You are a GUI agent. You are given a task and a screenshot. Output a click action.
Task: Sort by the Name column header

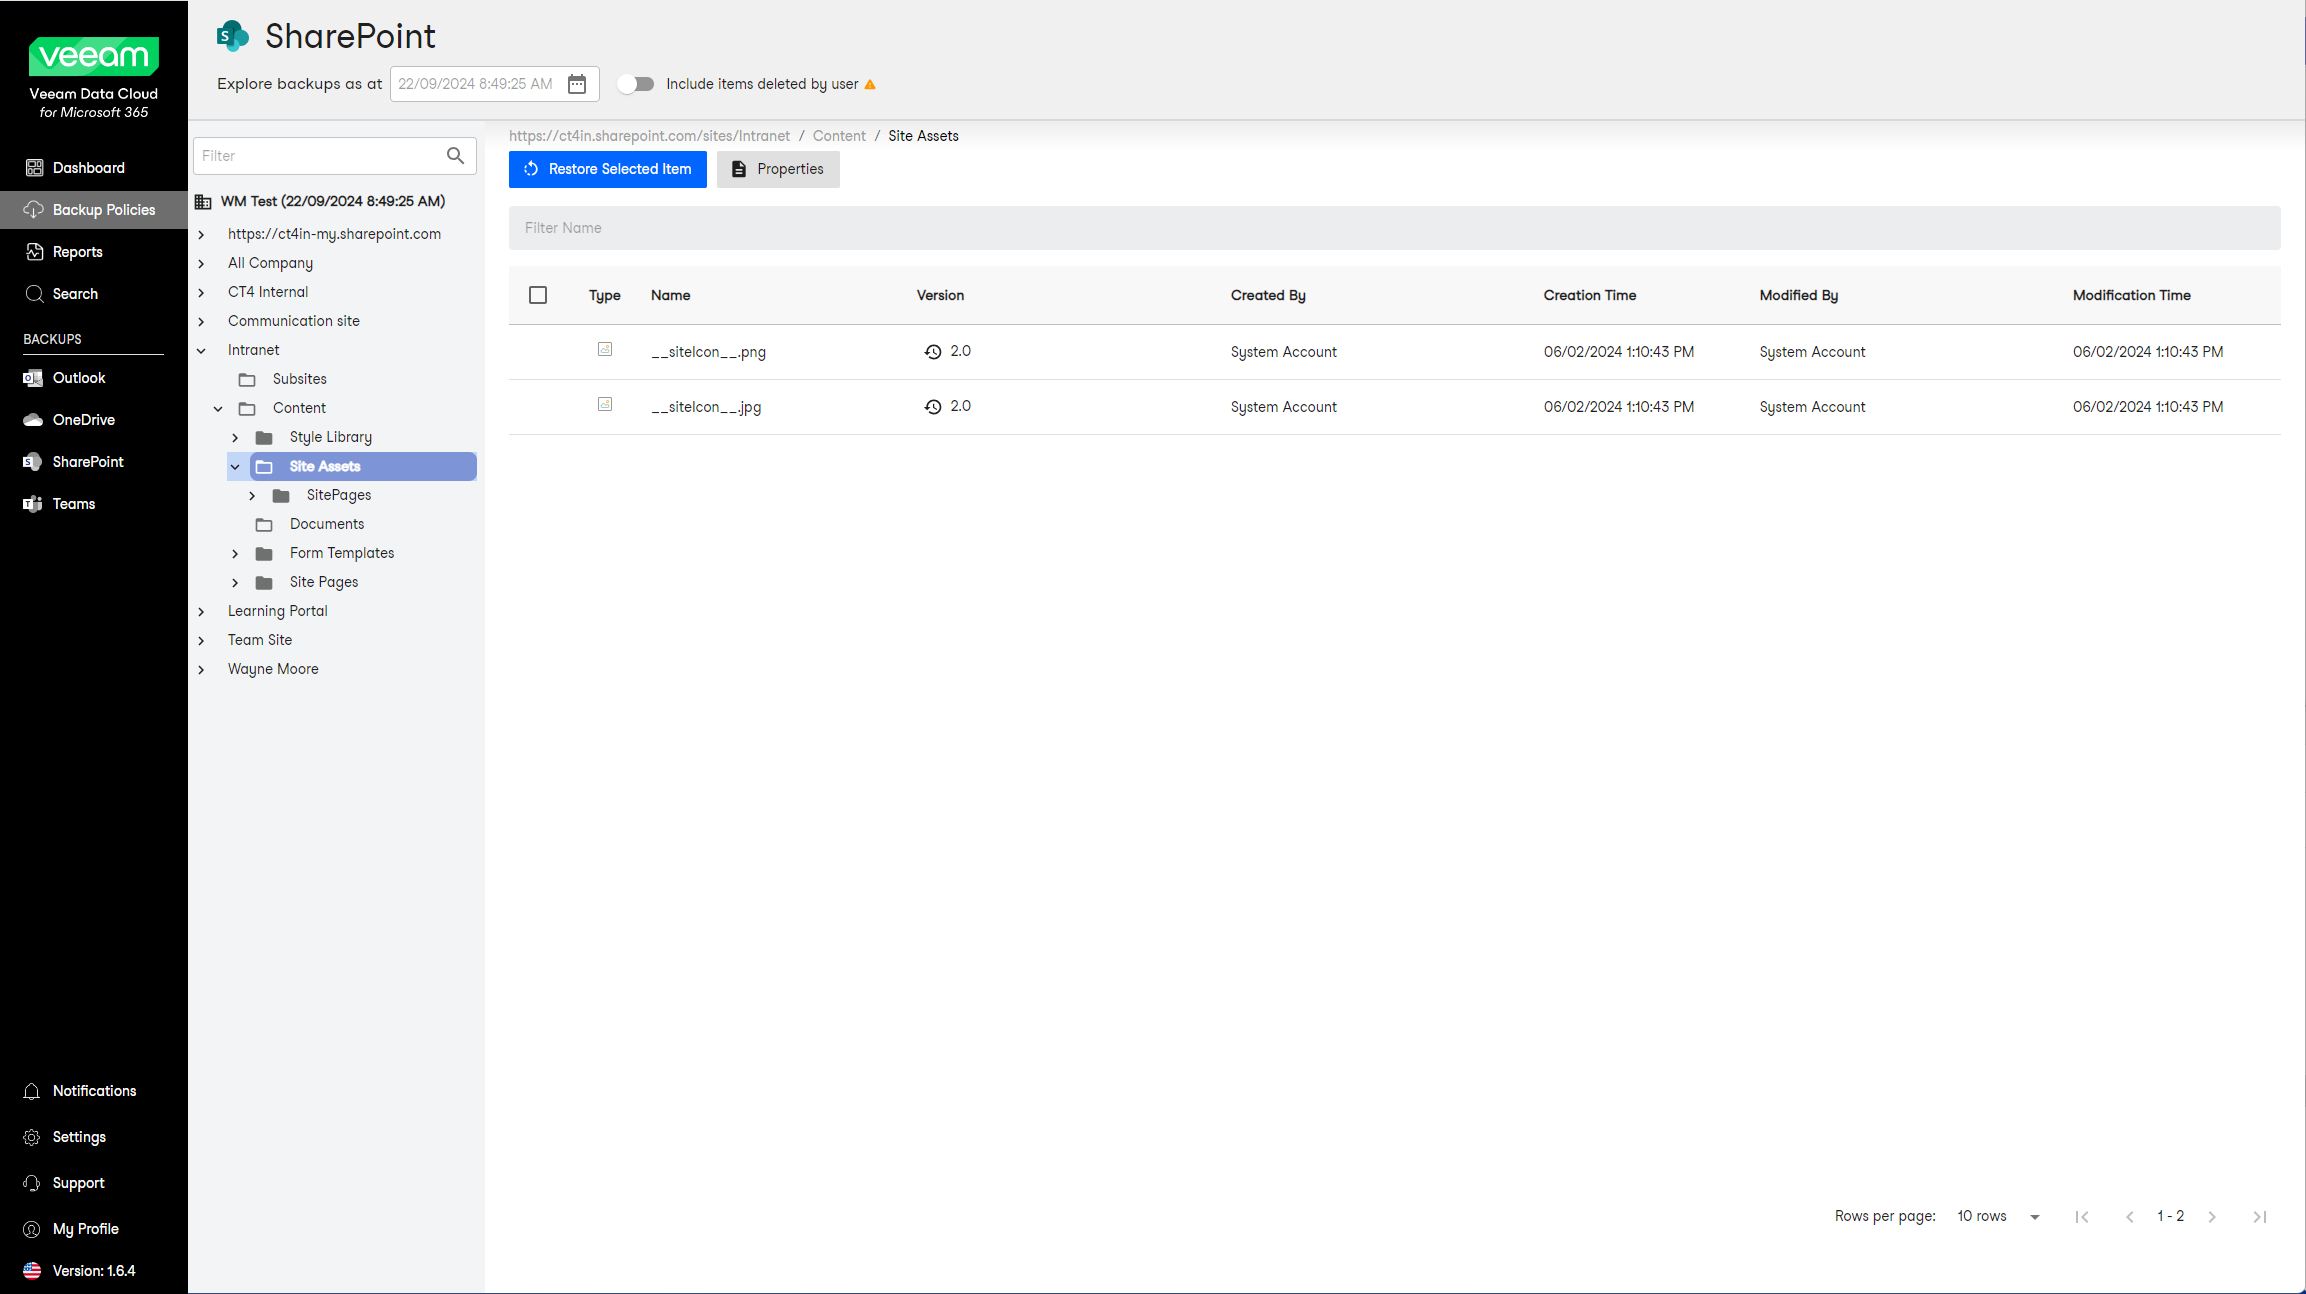point(670,295)
